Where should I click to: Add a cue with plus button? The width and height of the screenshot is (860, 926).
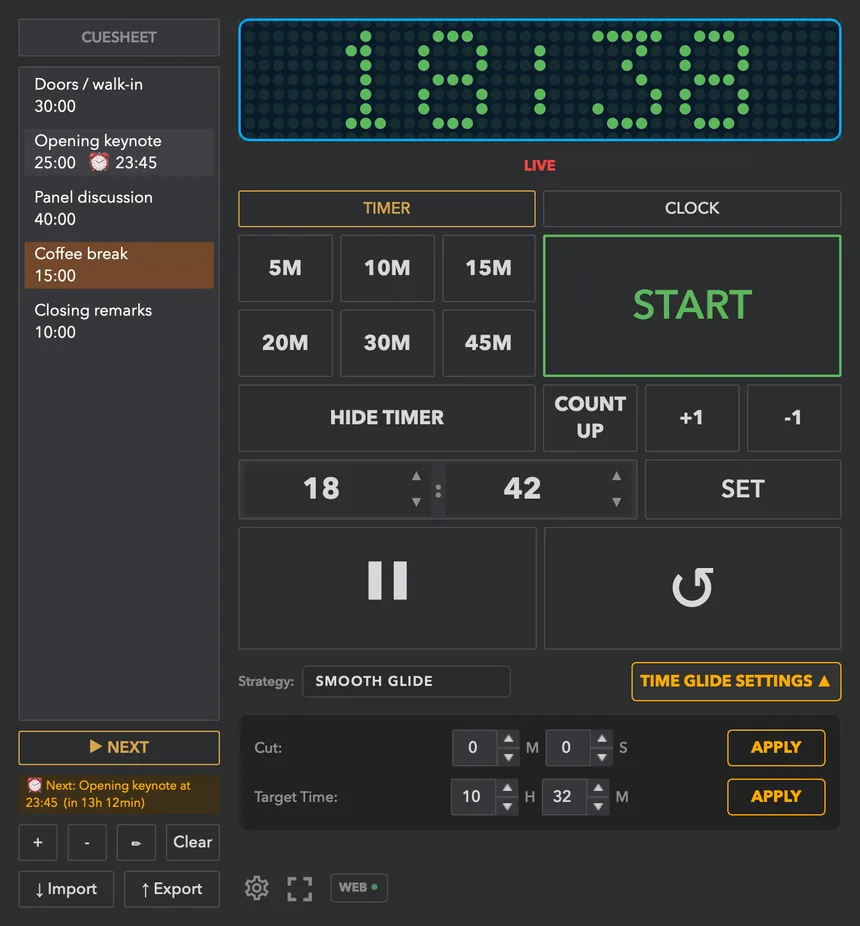click(x=38, y=842)
